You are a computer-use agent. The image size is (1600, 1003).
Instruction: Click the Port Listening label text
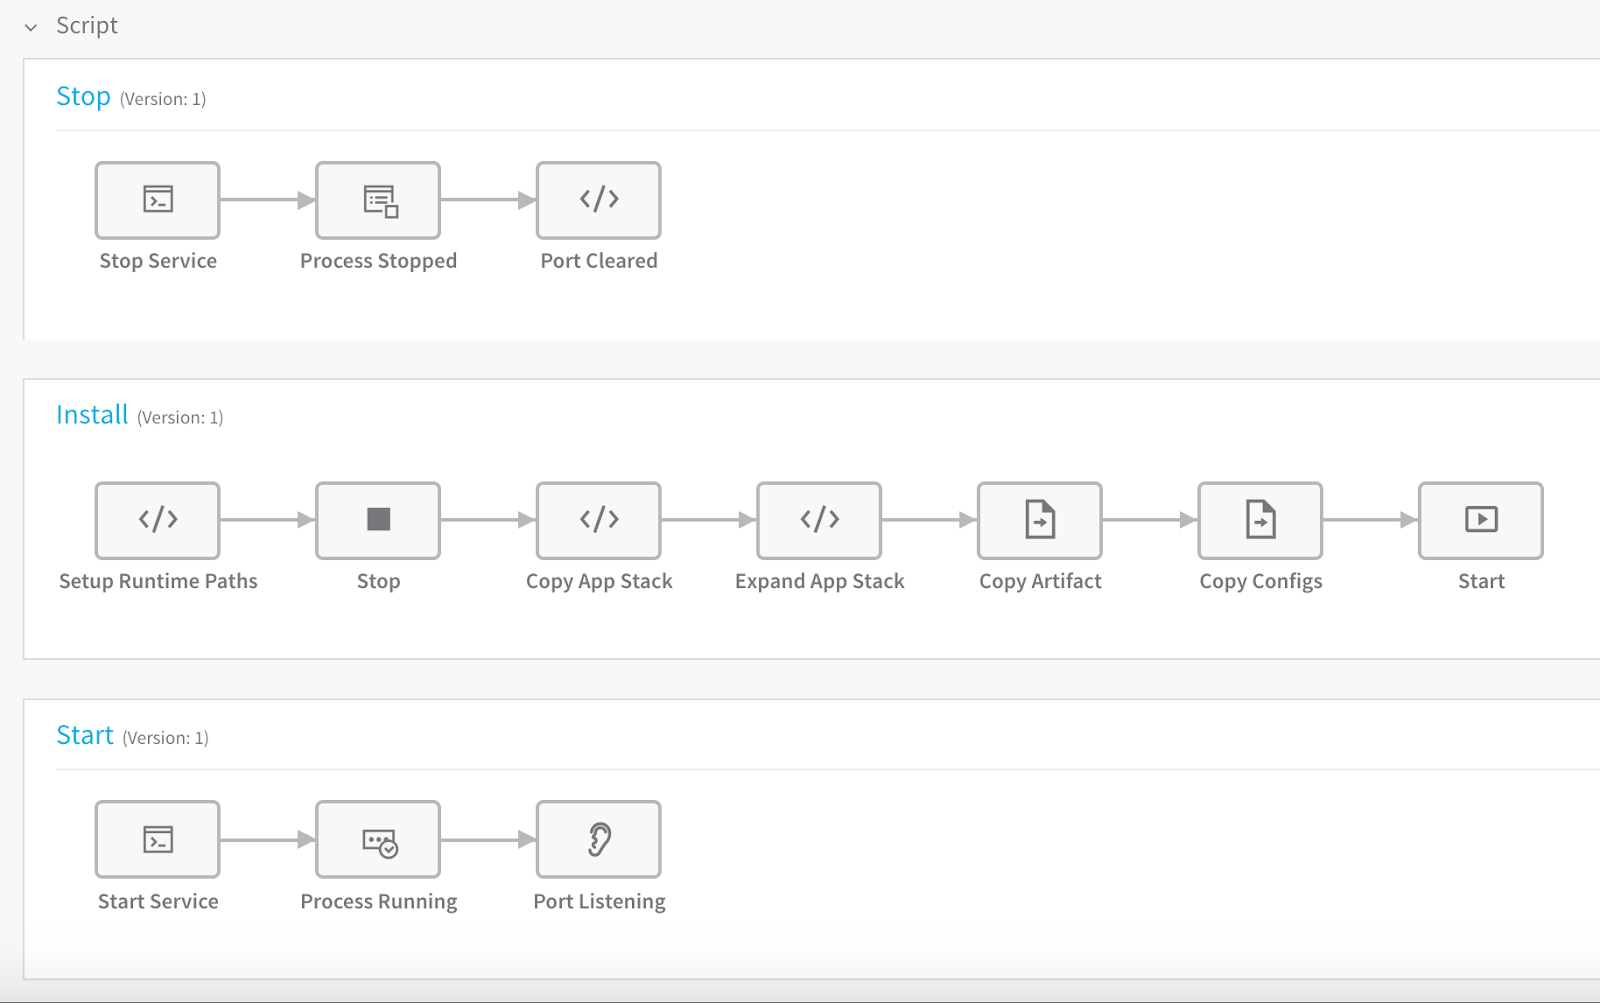click(599, 902)
